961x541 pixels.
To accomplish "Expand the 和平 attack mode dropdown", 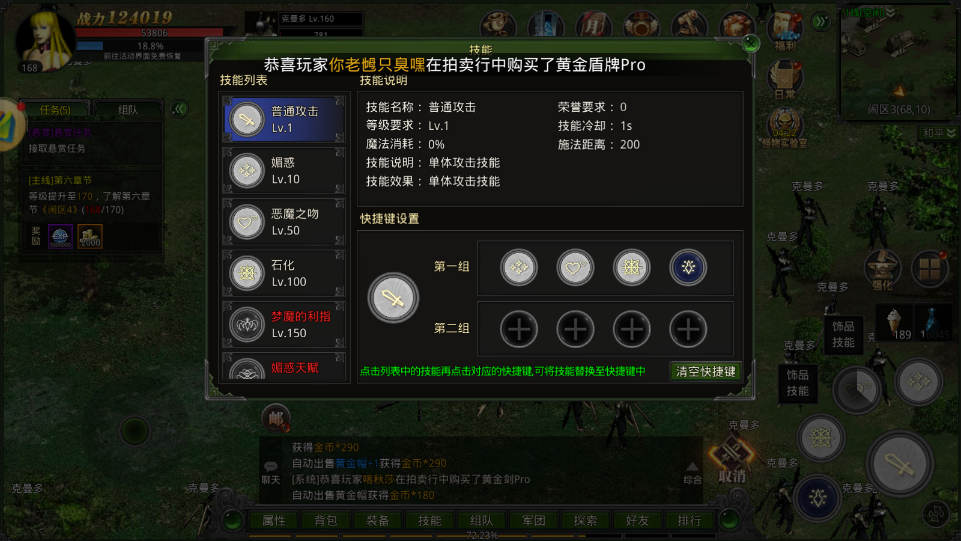I will 938,133.
